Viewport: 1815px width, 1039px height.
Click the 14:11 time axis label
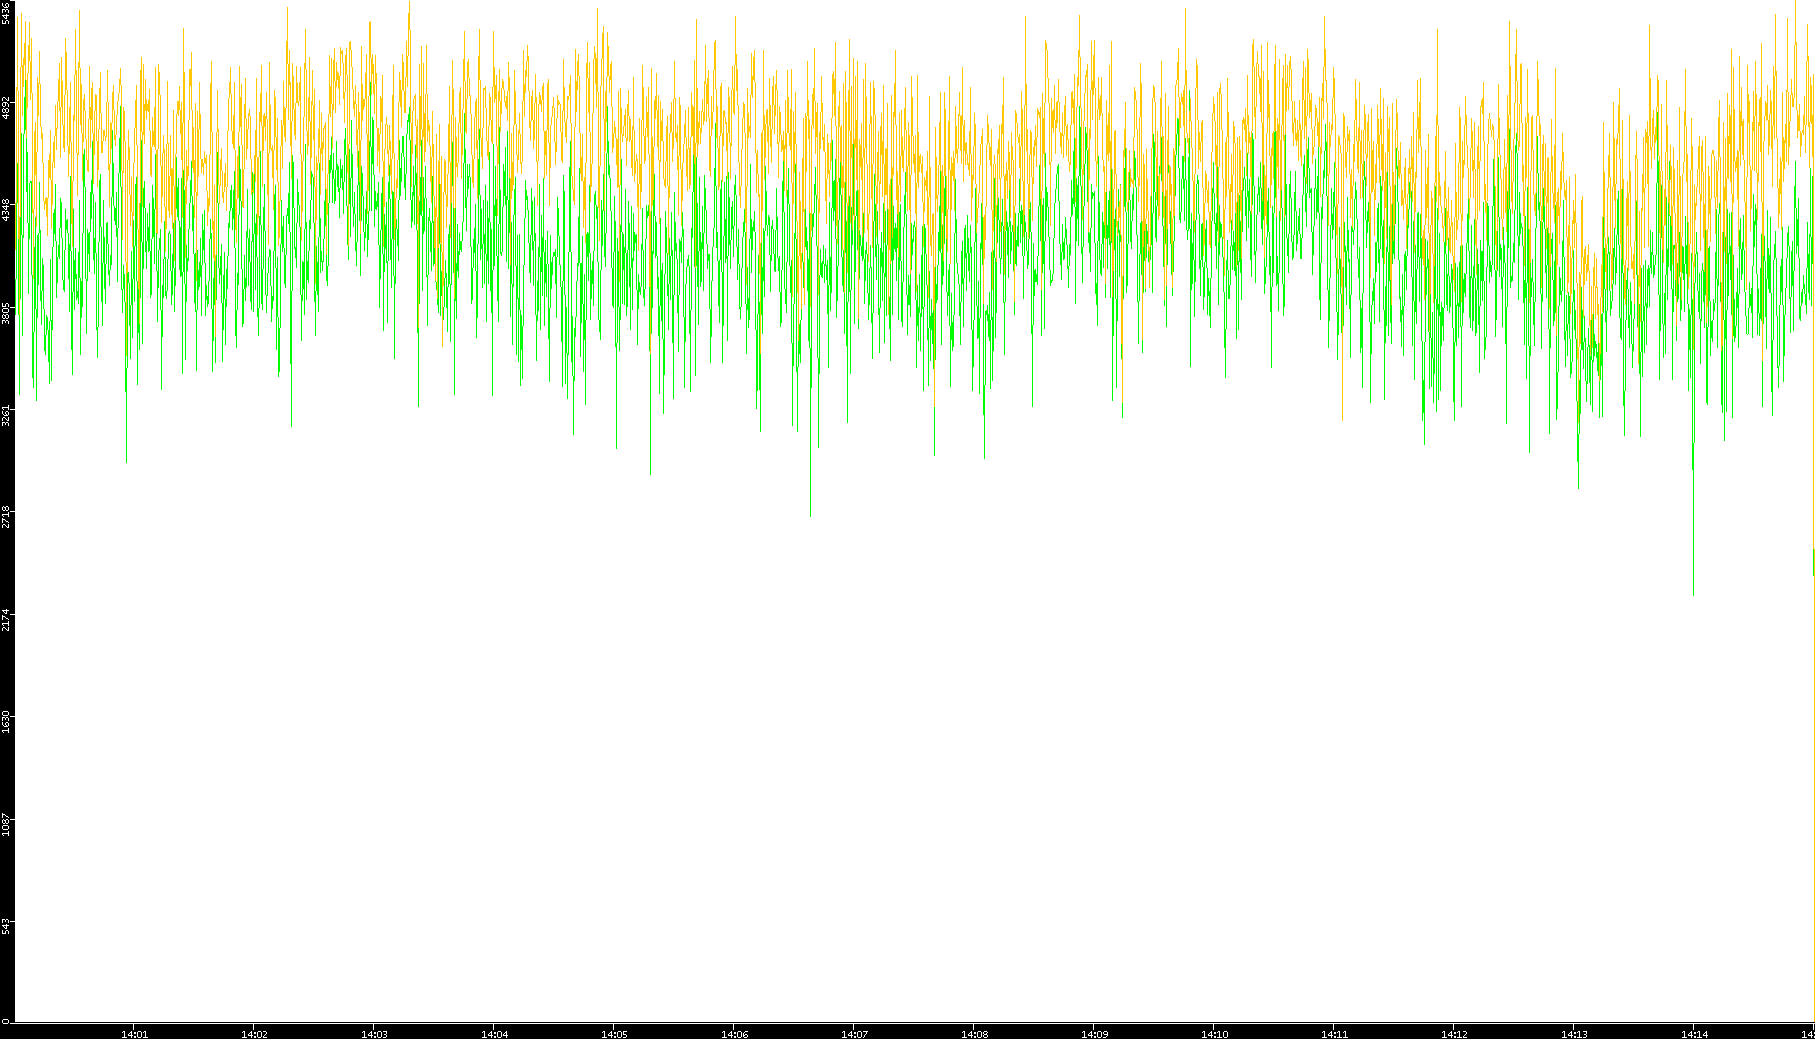tap(1334, 1034)
